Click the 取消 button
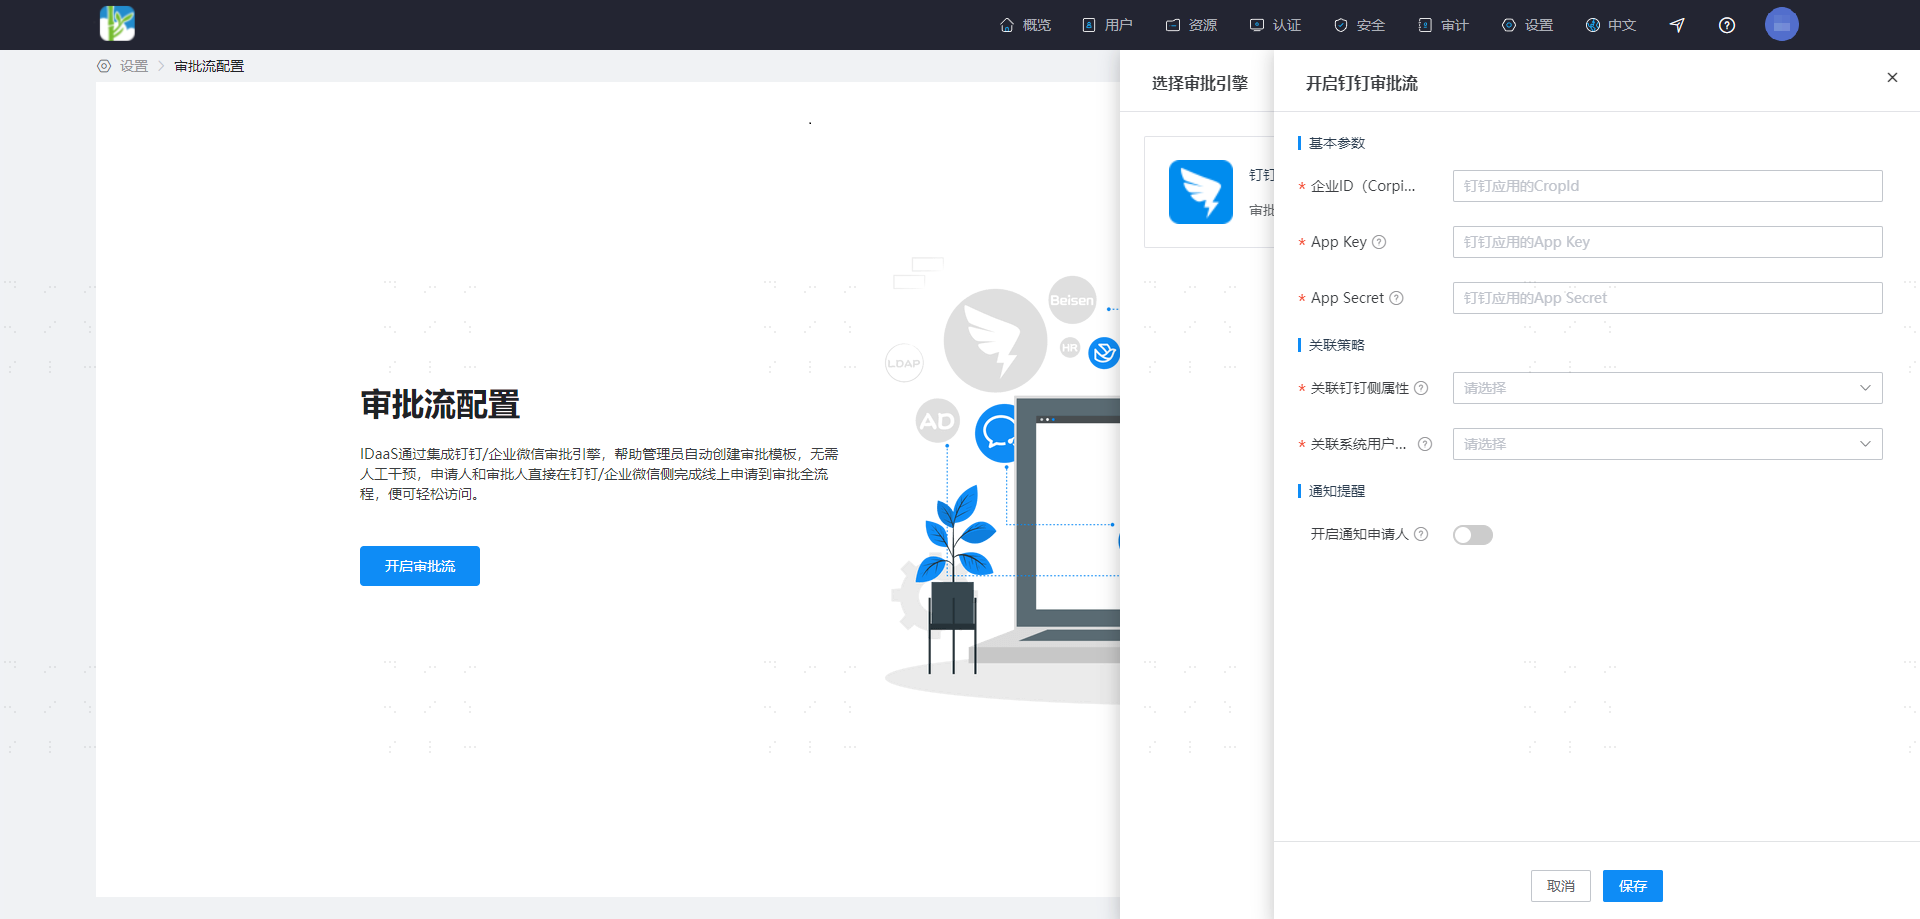This screenshot has height=919, width=1920. pyautogui.click(x=1561, y=886)
